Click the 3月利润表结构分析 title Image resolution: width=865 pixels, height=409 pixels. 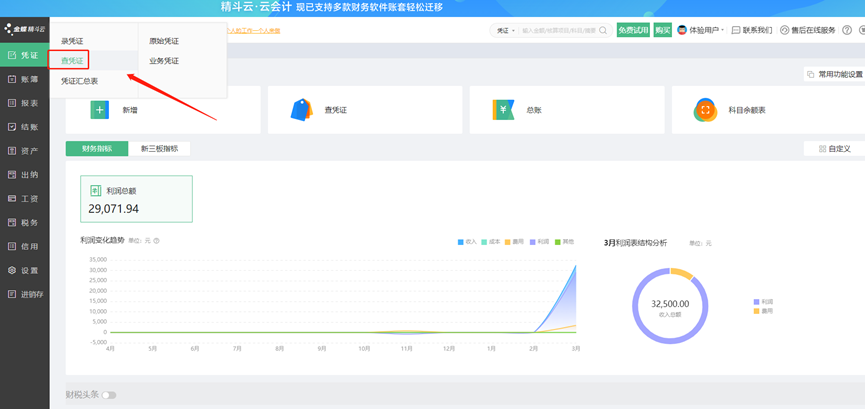tap(636, 242)
